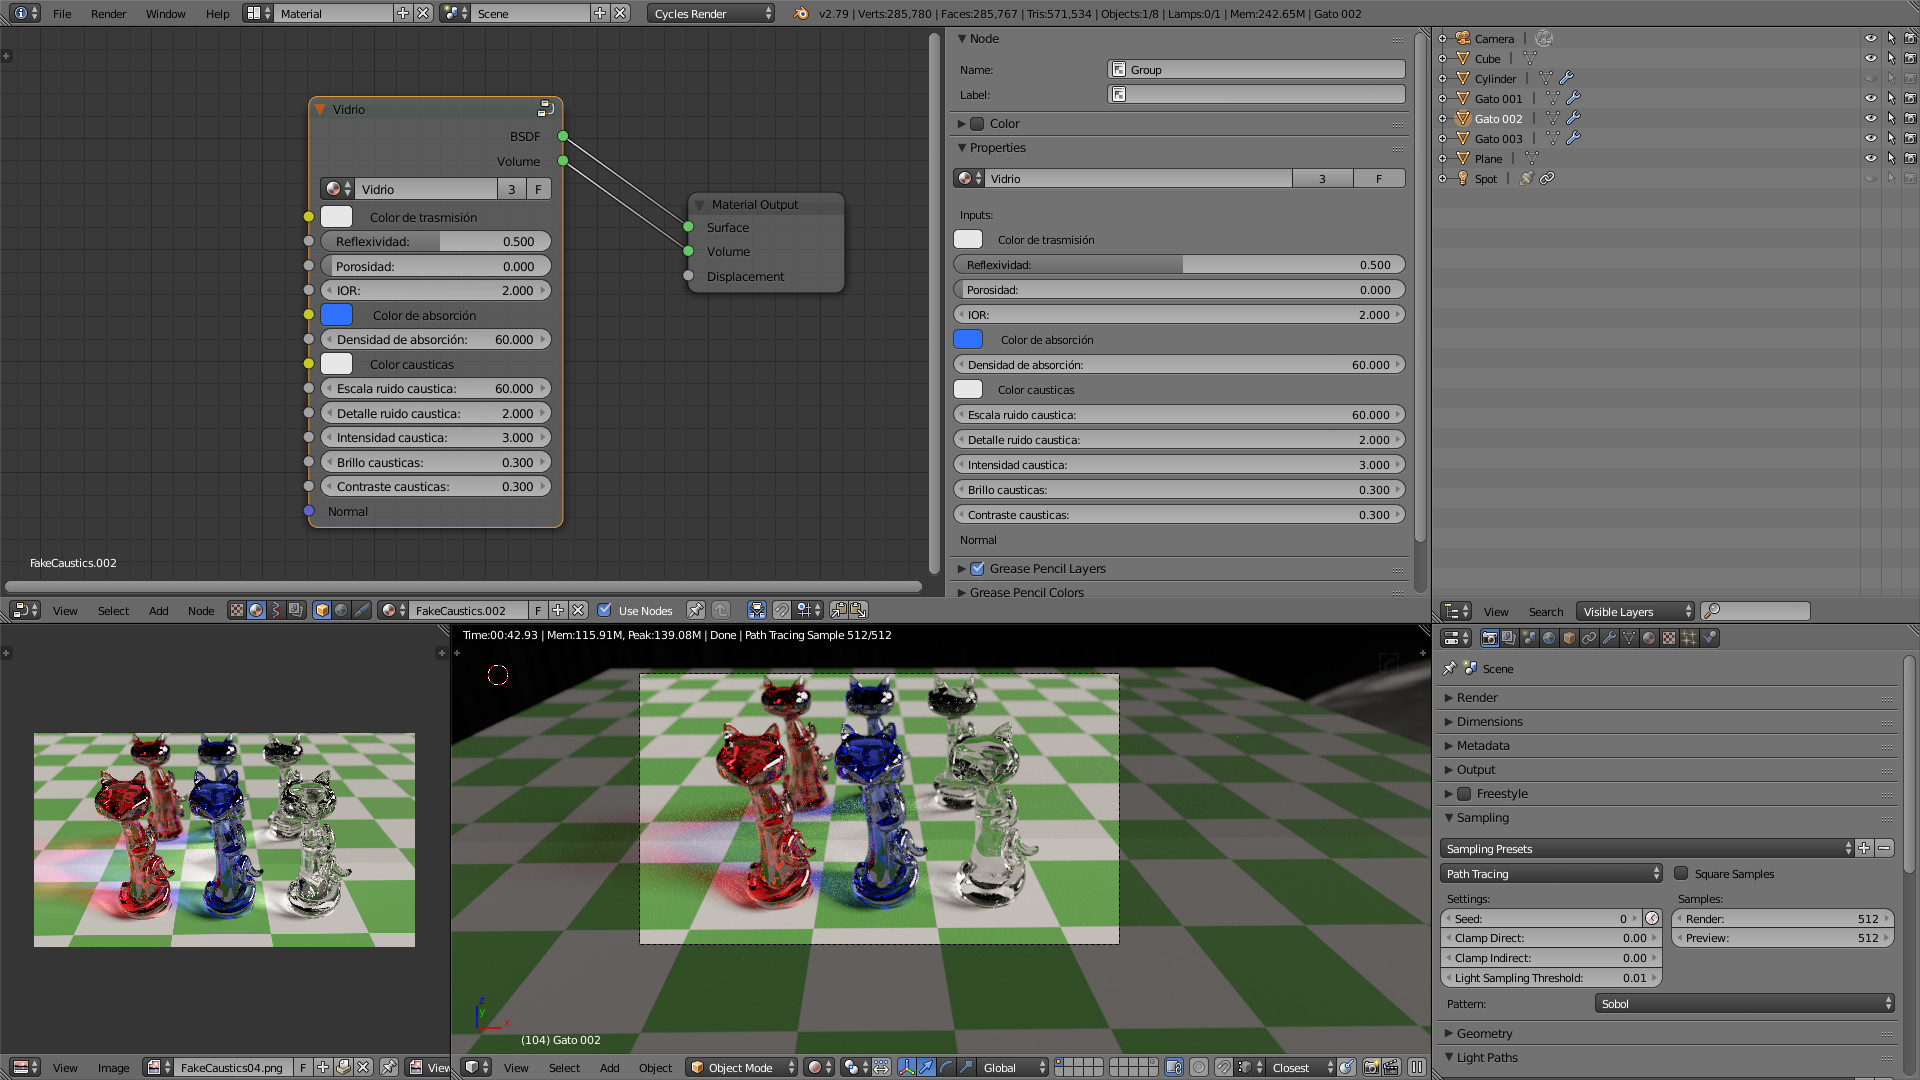The image size is (1920, 1080).
Task: Click FakeCaustics04.png render thumbnail image
Action: click(224, 840)
